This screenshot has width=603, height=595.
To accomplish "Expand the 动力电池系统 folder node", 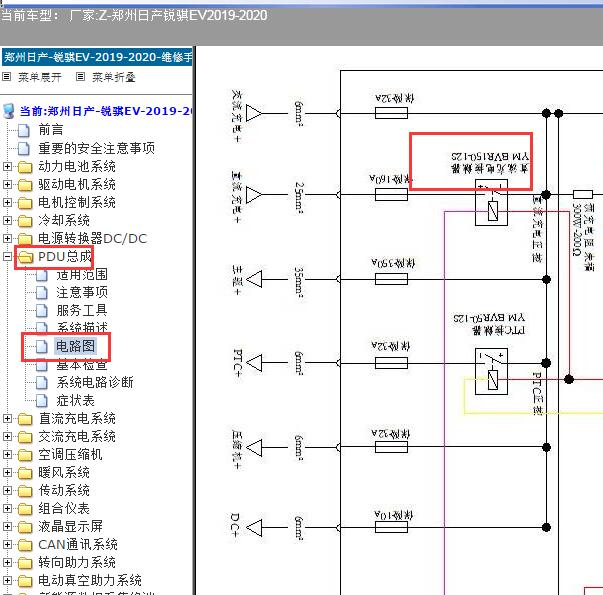I will 7,167.
